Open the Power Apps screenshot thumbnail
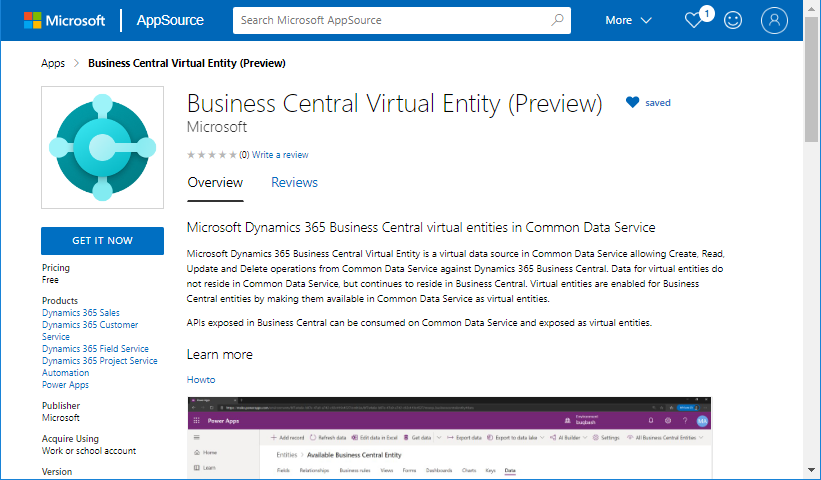 449,438
